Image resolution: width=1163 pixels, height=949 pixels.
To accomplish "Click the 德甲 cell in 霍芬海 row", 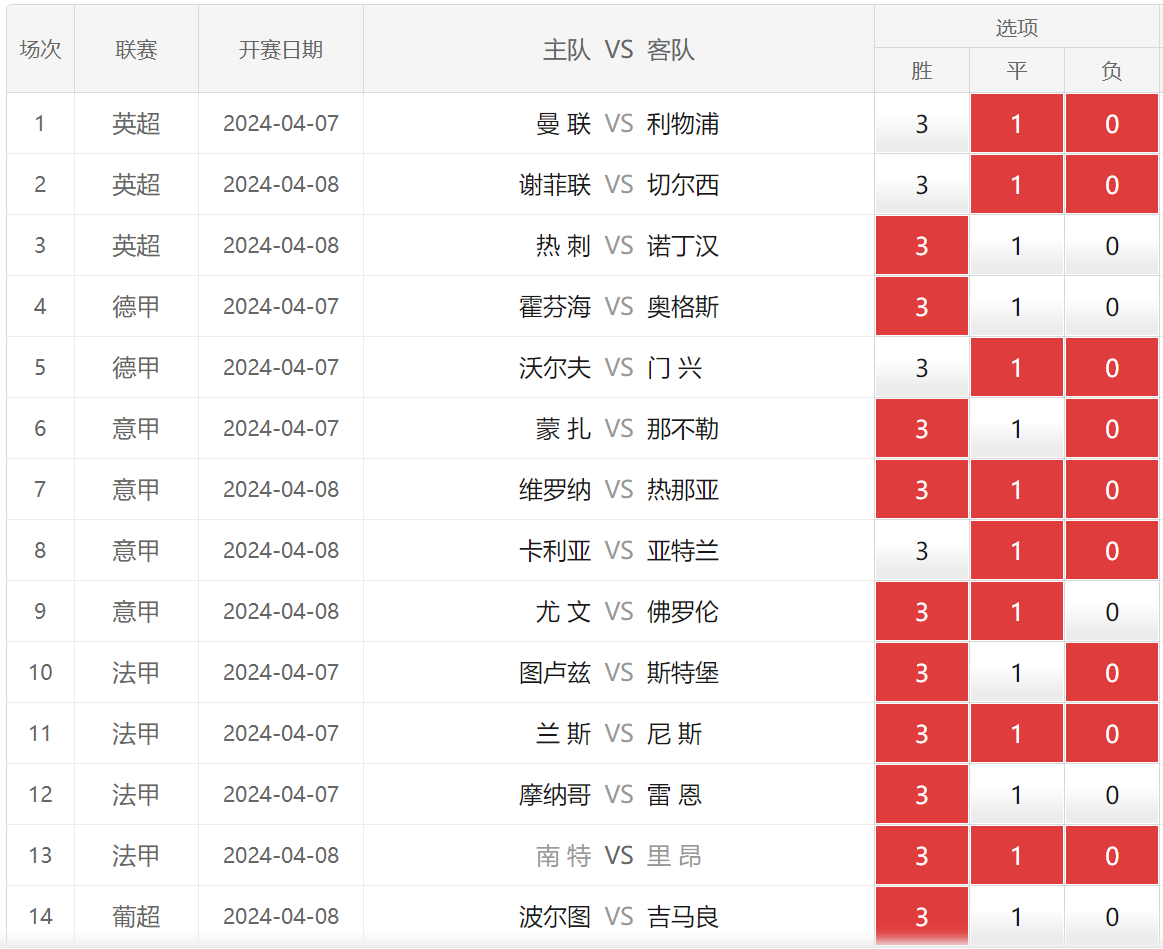I will pos(136,306).
